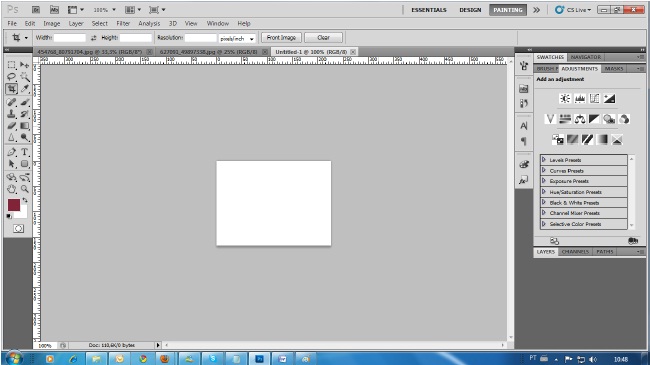Image resolution: width=650 pixels, height=365 pixels.
Task: Select the Rounded Rectangle shape tool
Action: click(24, 164)
